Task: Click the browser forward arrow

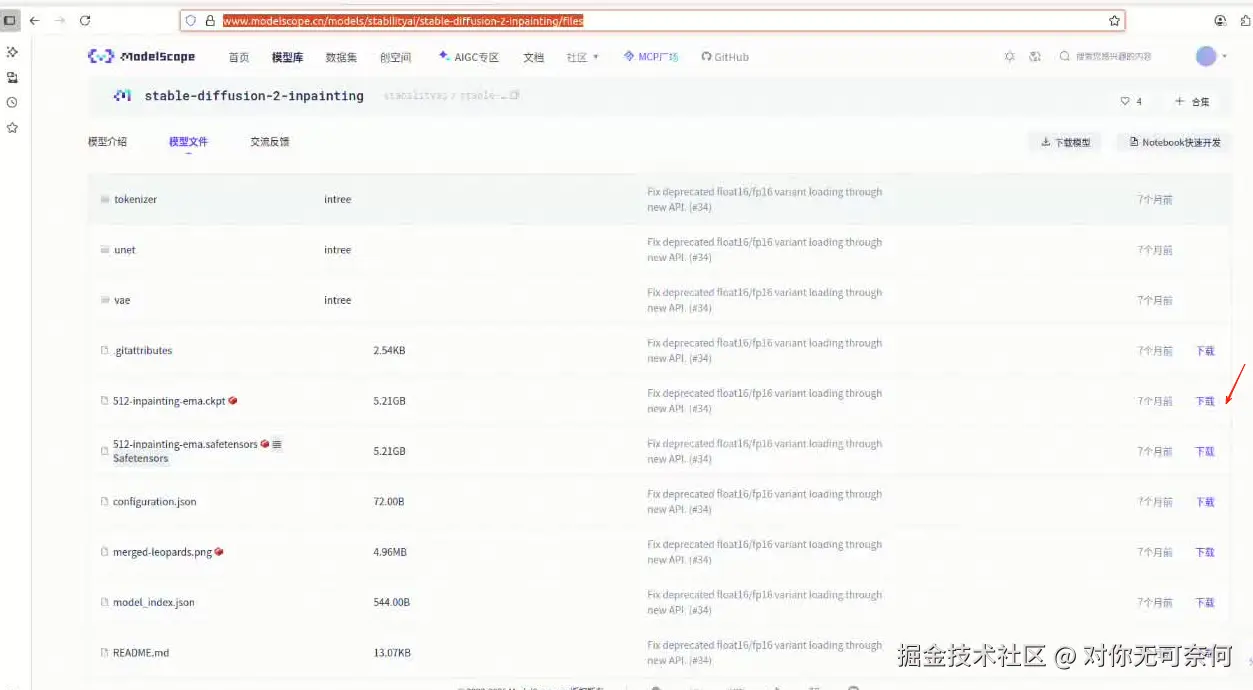Action: point(60,20)
